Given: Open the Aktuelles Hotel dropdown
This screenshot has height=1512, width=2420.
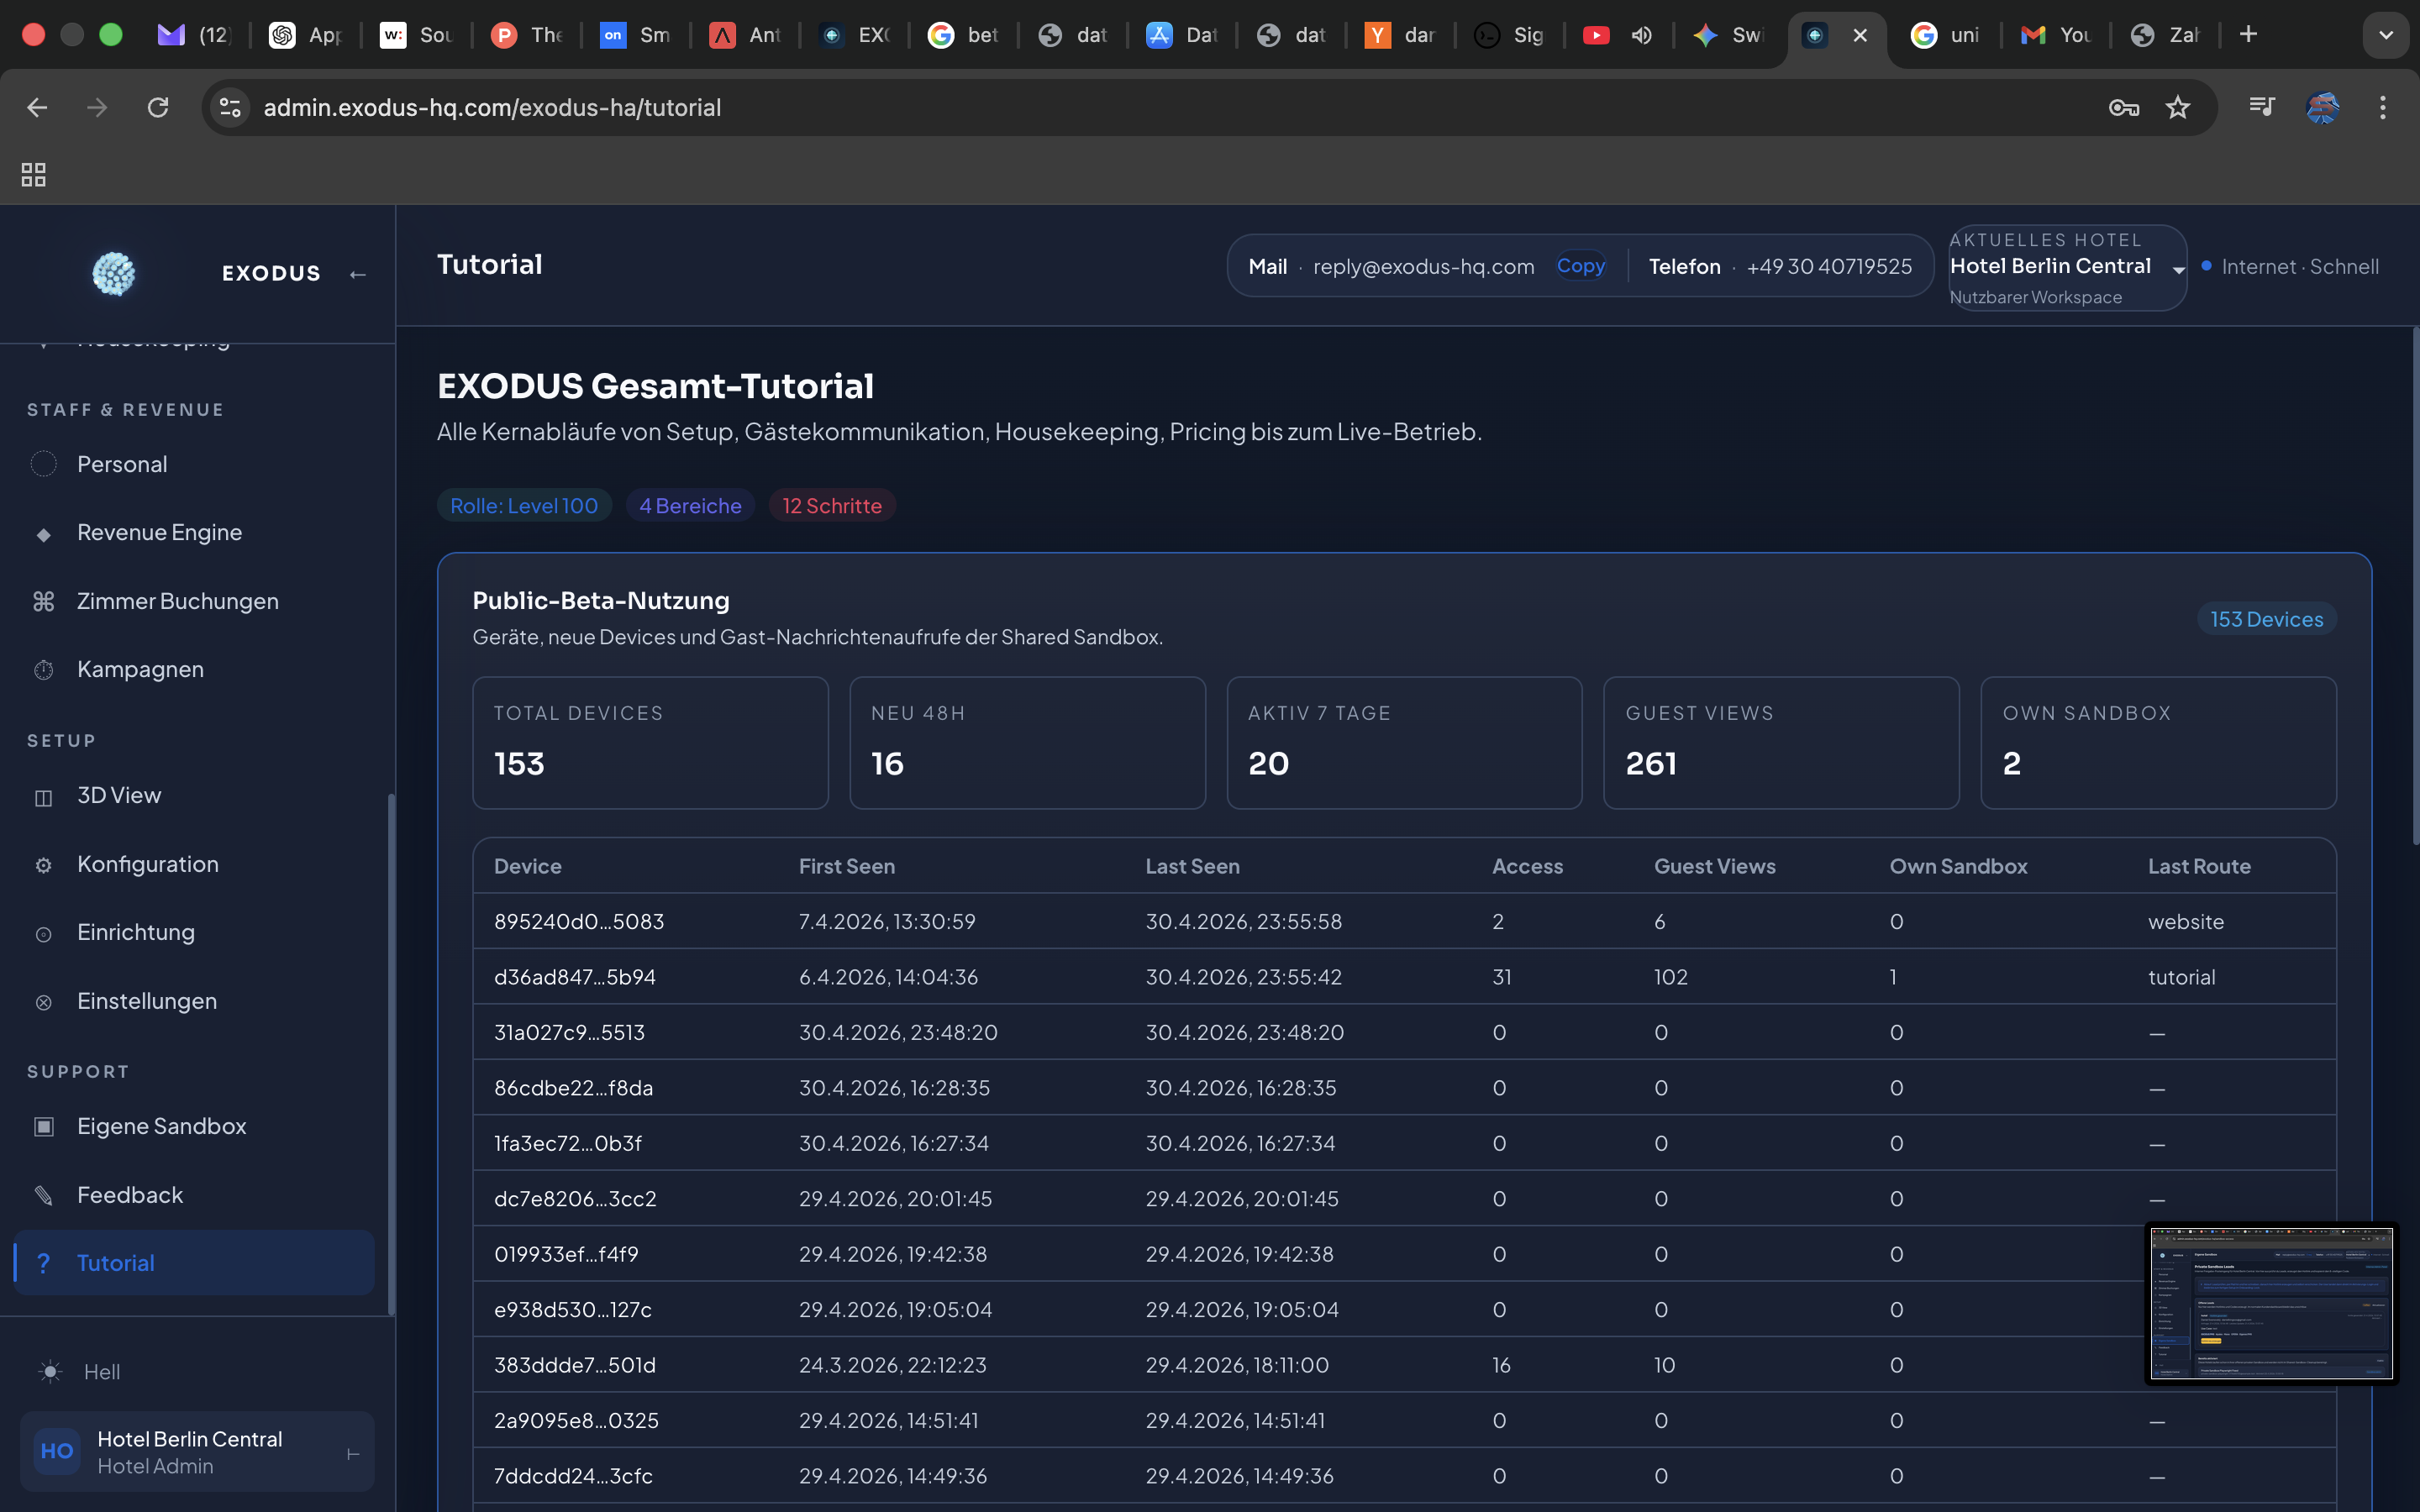Looking at the screenshot, I should (x=2067, y=268).
